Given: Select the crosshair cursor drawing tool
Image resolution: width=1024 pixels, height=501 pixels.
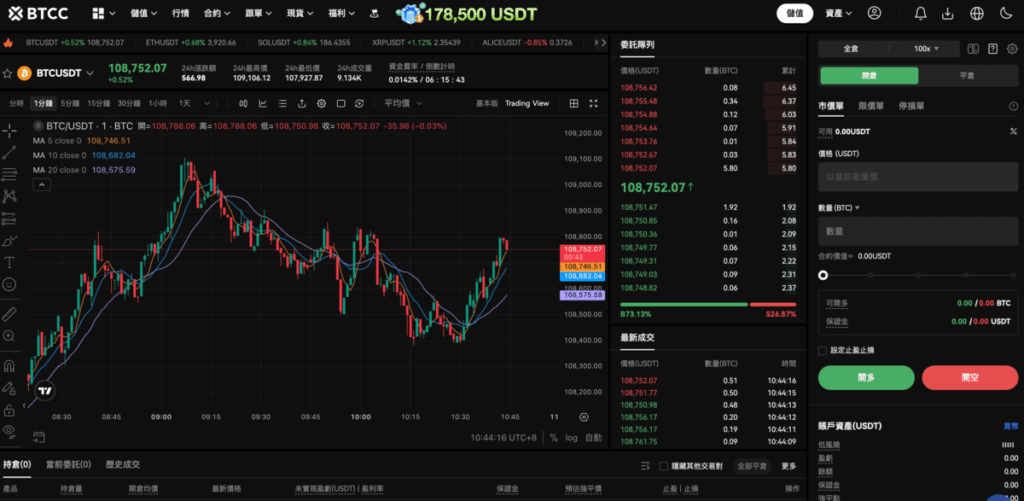Looking at the screenshot, I should coord(9,130).
